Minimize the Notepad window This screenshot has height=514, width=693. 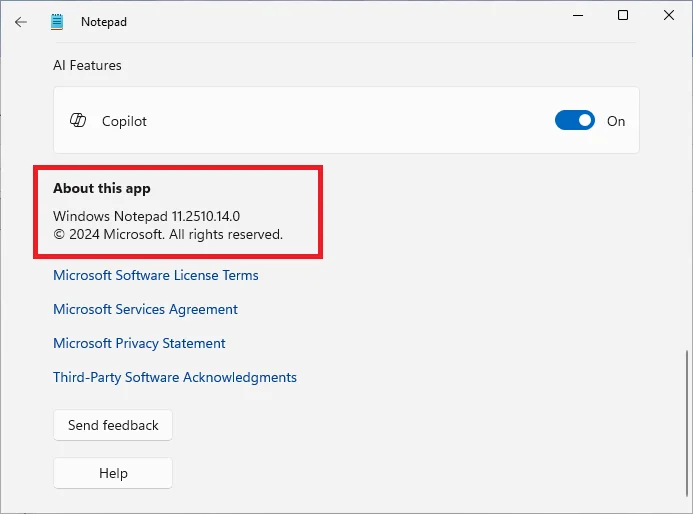coord(578,15)
